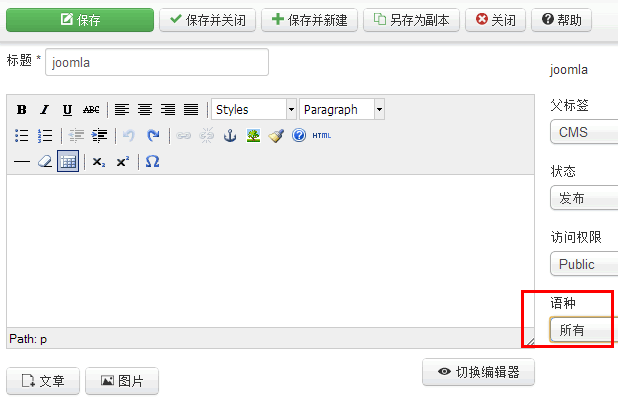Remove formatting with eraser icon
Viewport: 618px width, 399px height.
coord(45,161)
